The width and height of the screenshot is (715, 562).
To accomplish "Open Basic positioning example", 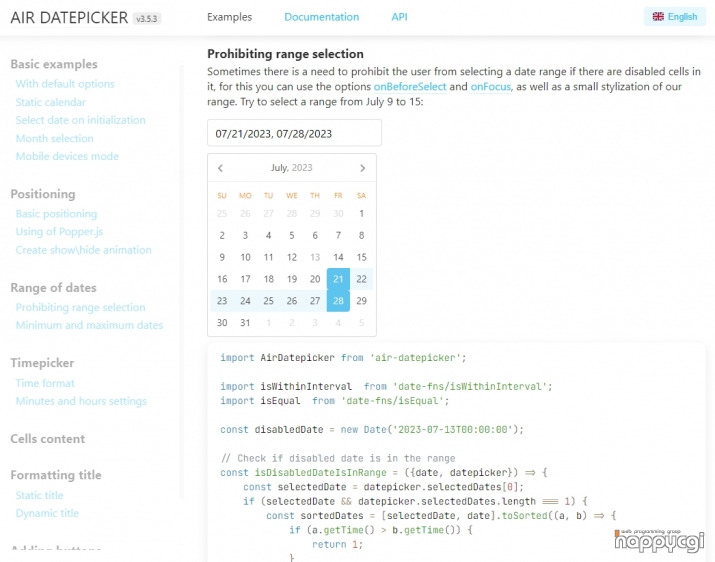I will point(56,214).
